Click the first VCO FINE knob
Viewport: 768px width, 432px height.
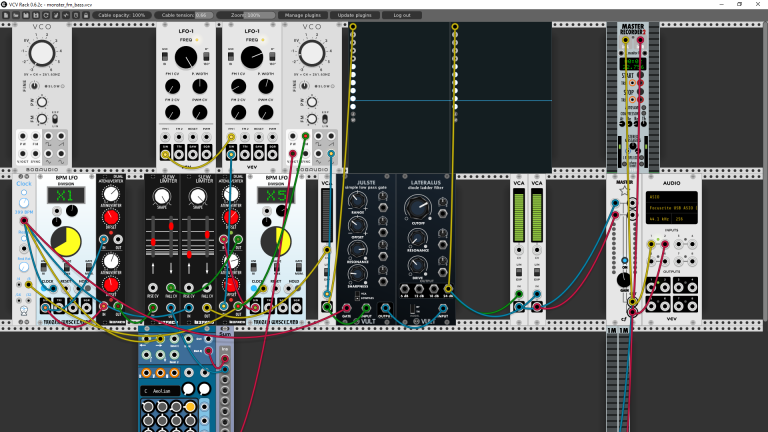pyautogui.click(x=34, y=86)
